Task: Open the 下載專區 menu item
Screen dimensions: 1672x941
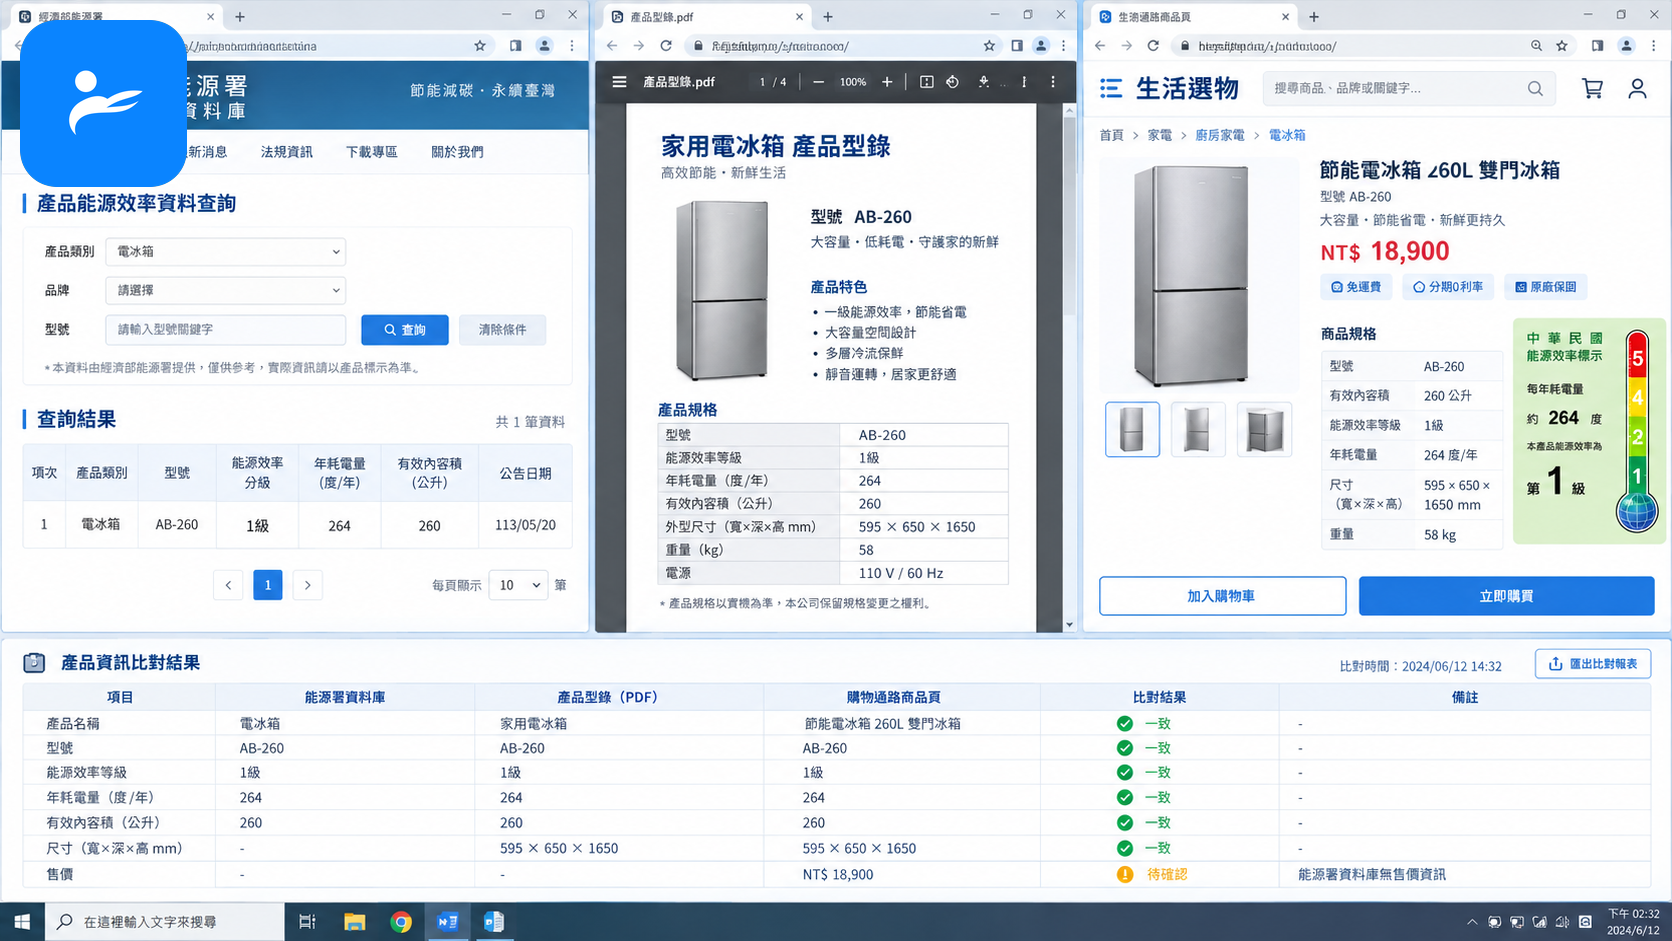Action: (372, 152)
